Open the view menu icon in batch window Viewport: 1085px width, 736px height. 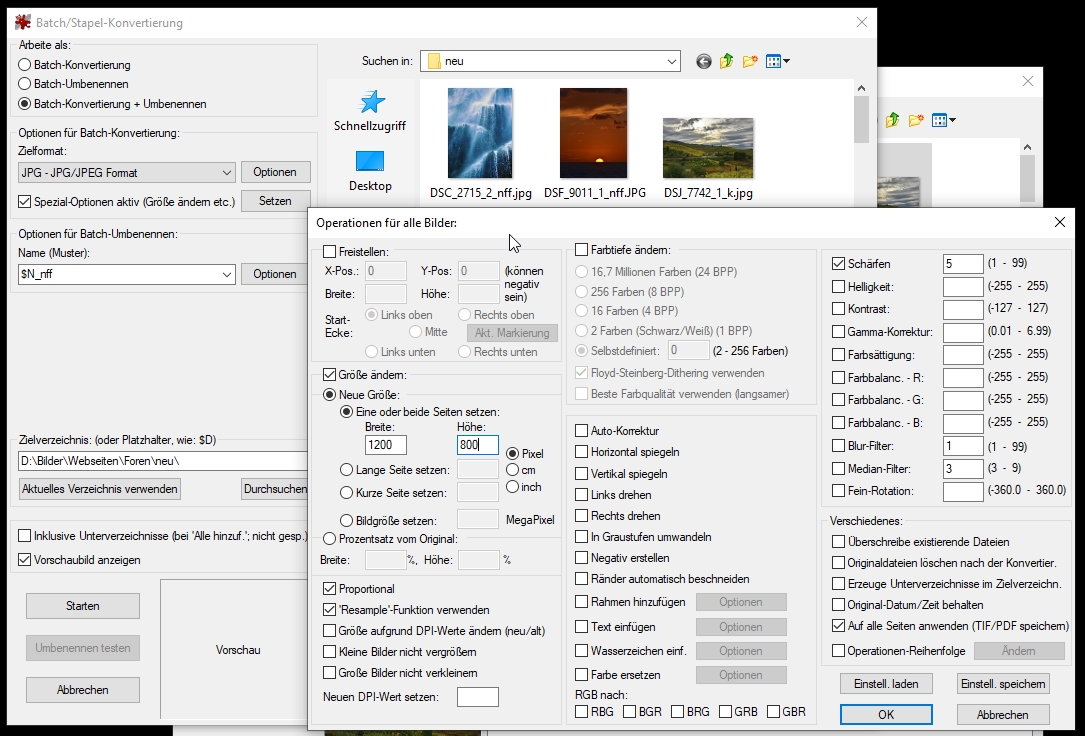pyautogui.click(x=778, y=62)
